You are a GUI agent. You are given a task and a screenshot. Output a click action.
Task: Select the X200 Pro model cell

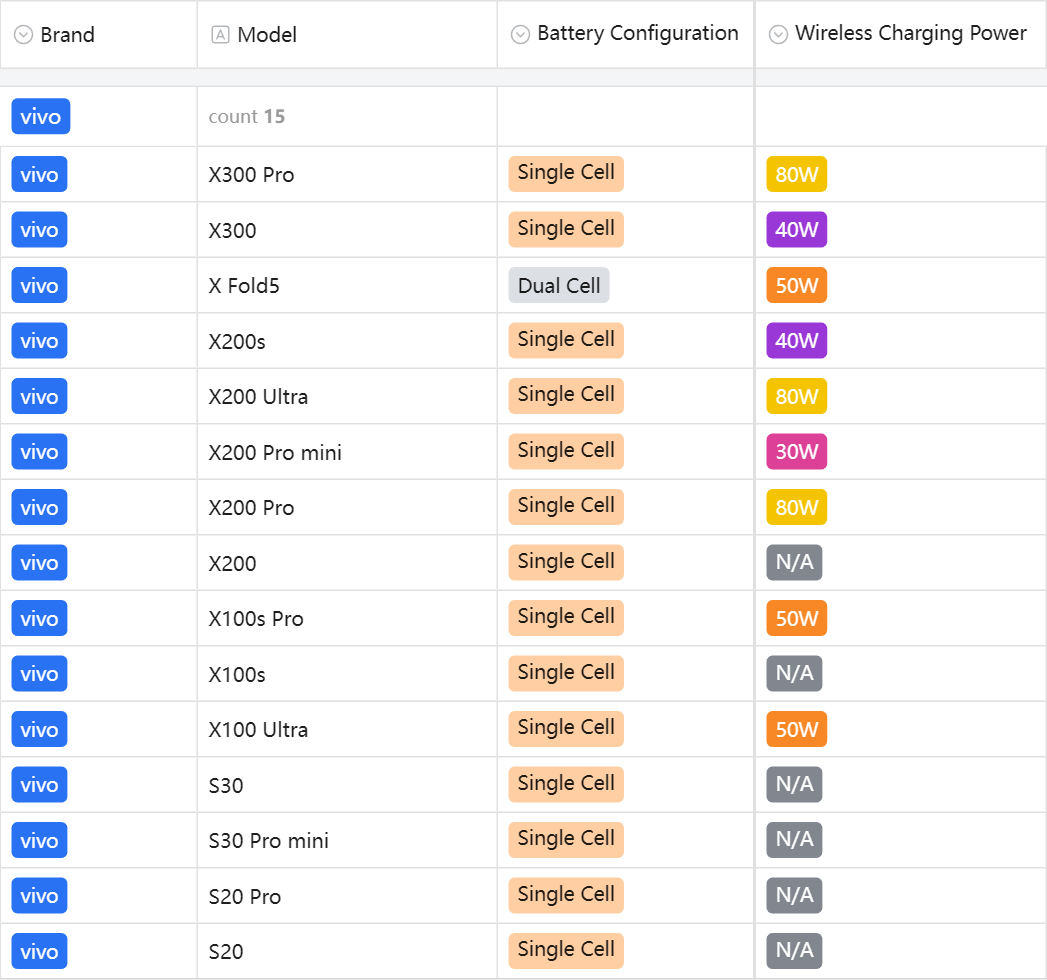[x=347, y=507]
